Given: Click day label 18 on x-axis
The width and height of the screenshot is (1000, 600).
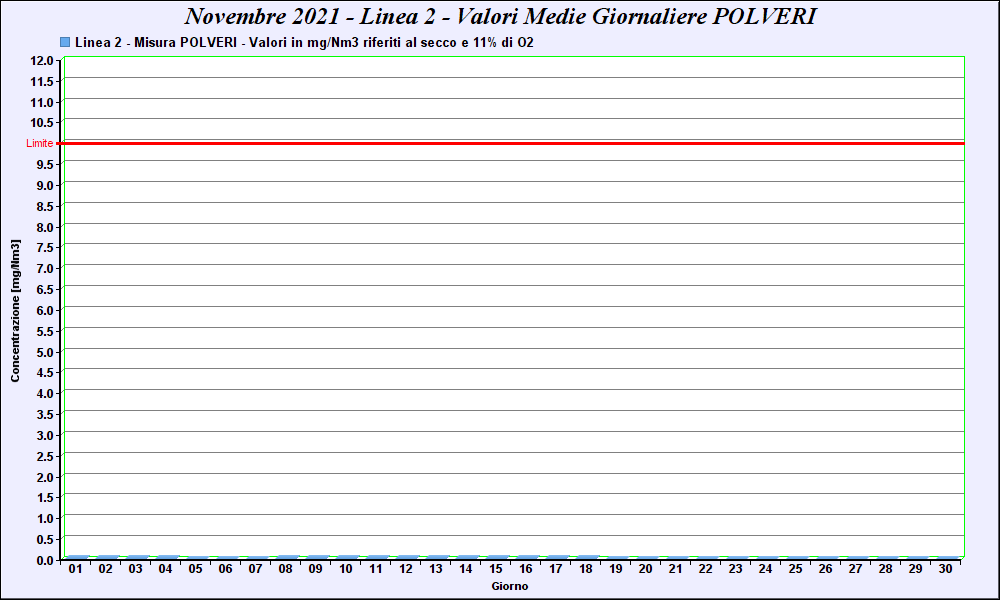Looking at the screenshot, I should [585, 569].
